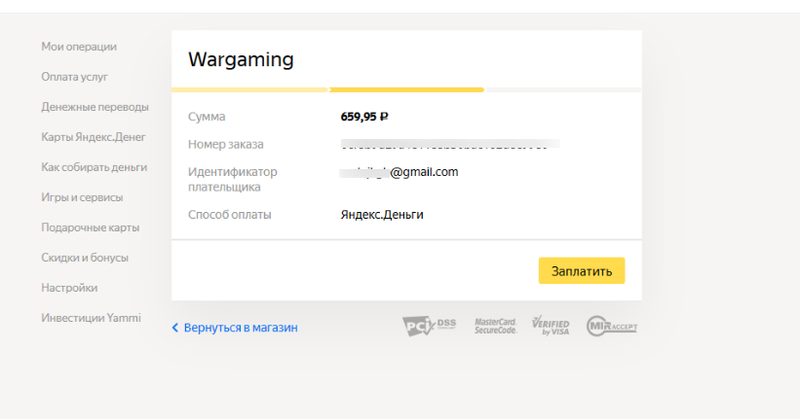800x419 pixels.
Task: Click the Сумма label
Action: [207, 117]
